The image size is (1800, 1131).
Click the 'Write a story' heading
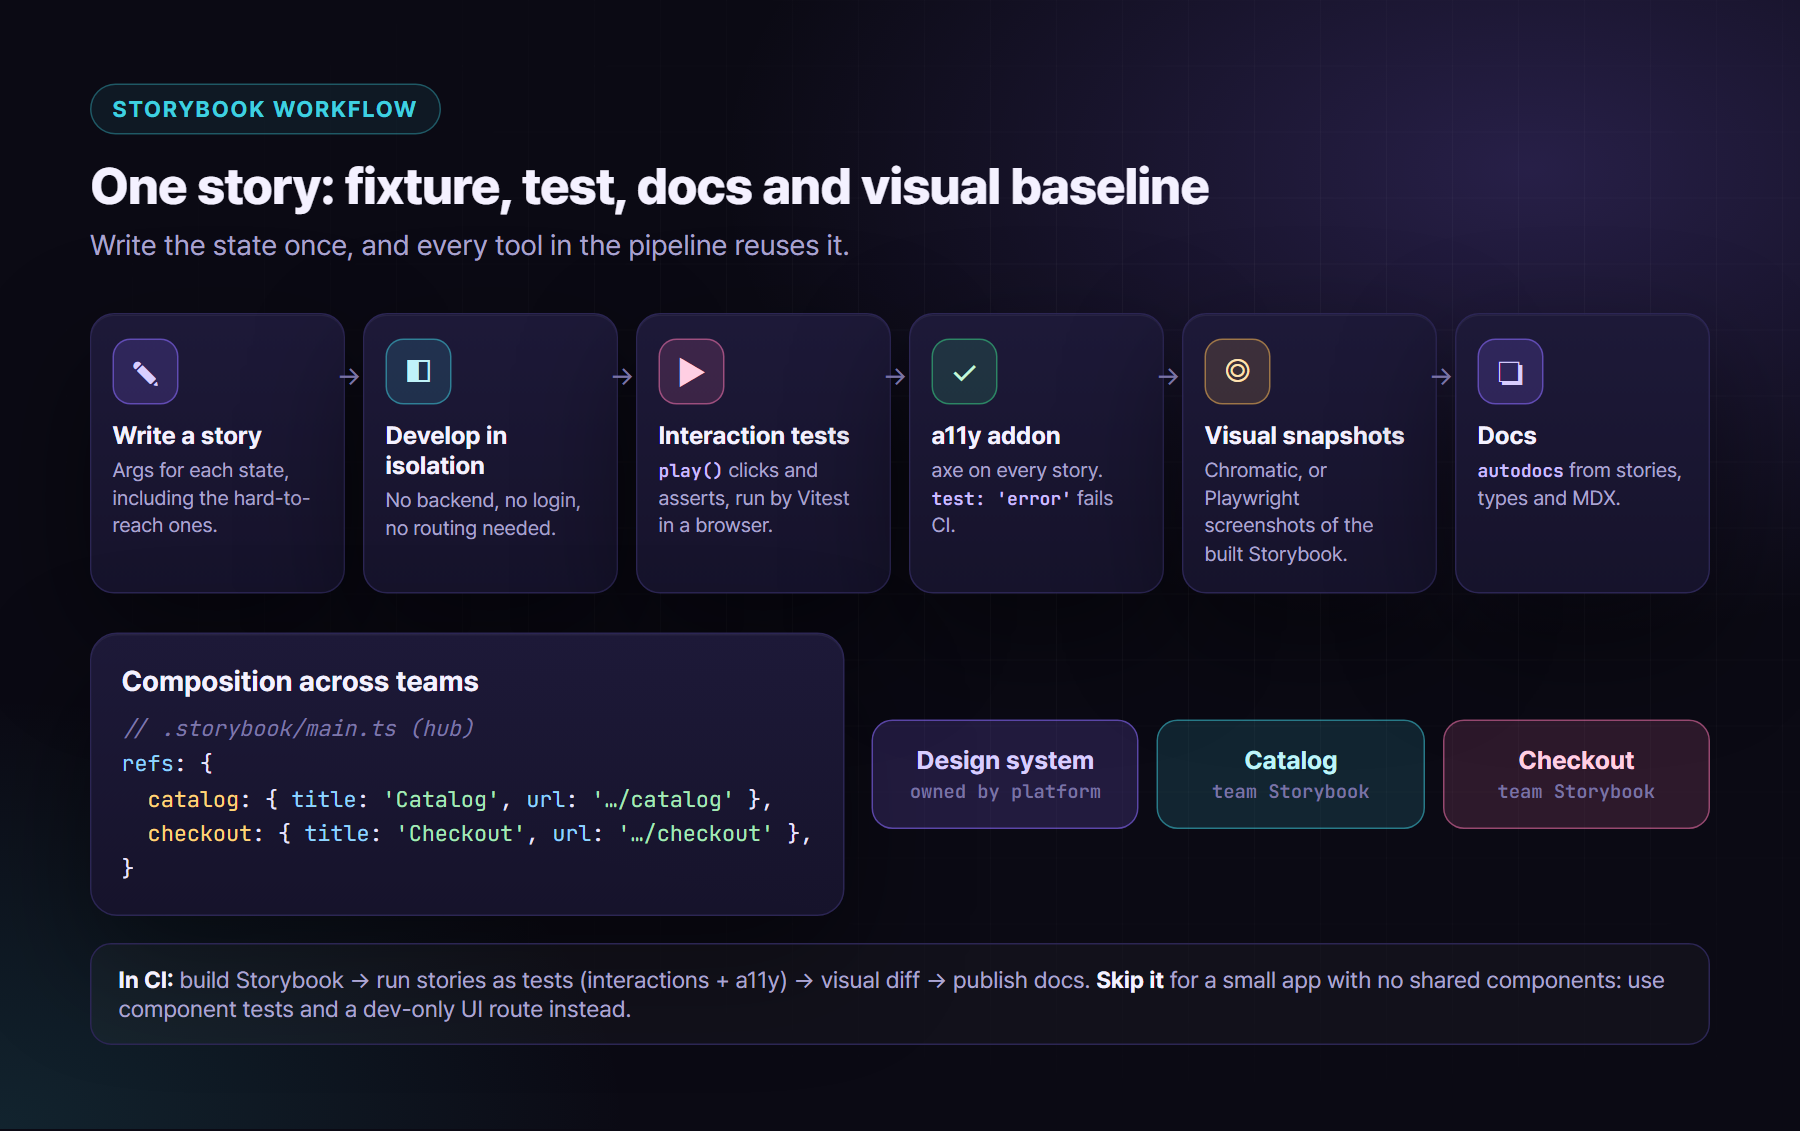[187, 436]
